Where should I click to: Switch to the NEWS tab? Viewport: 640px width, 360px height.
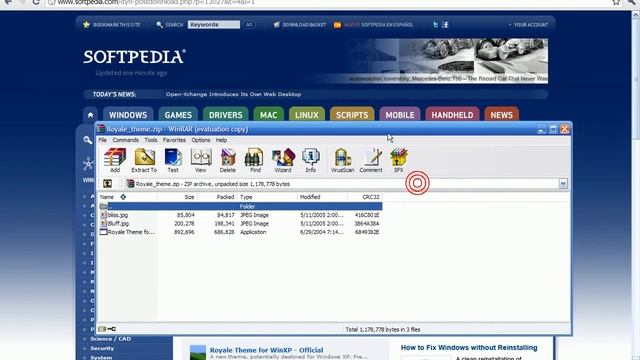coord(501,115)
